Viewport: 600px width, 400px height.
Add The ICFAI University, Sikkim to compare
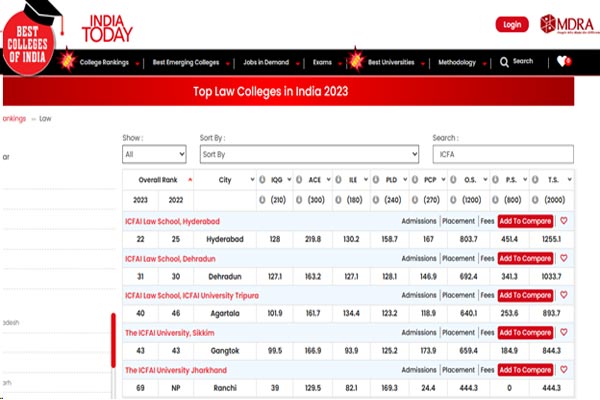coord(525,332)
